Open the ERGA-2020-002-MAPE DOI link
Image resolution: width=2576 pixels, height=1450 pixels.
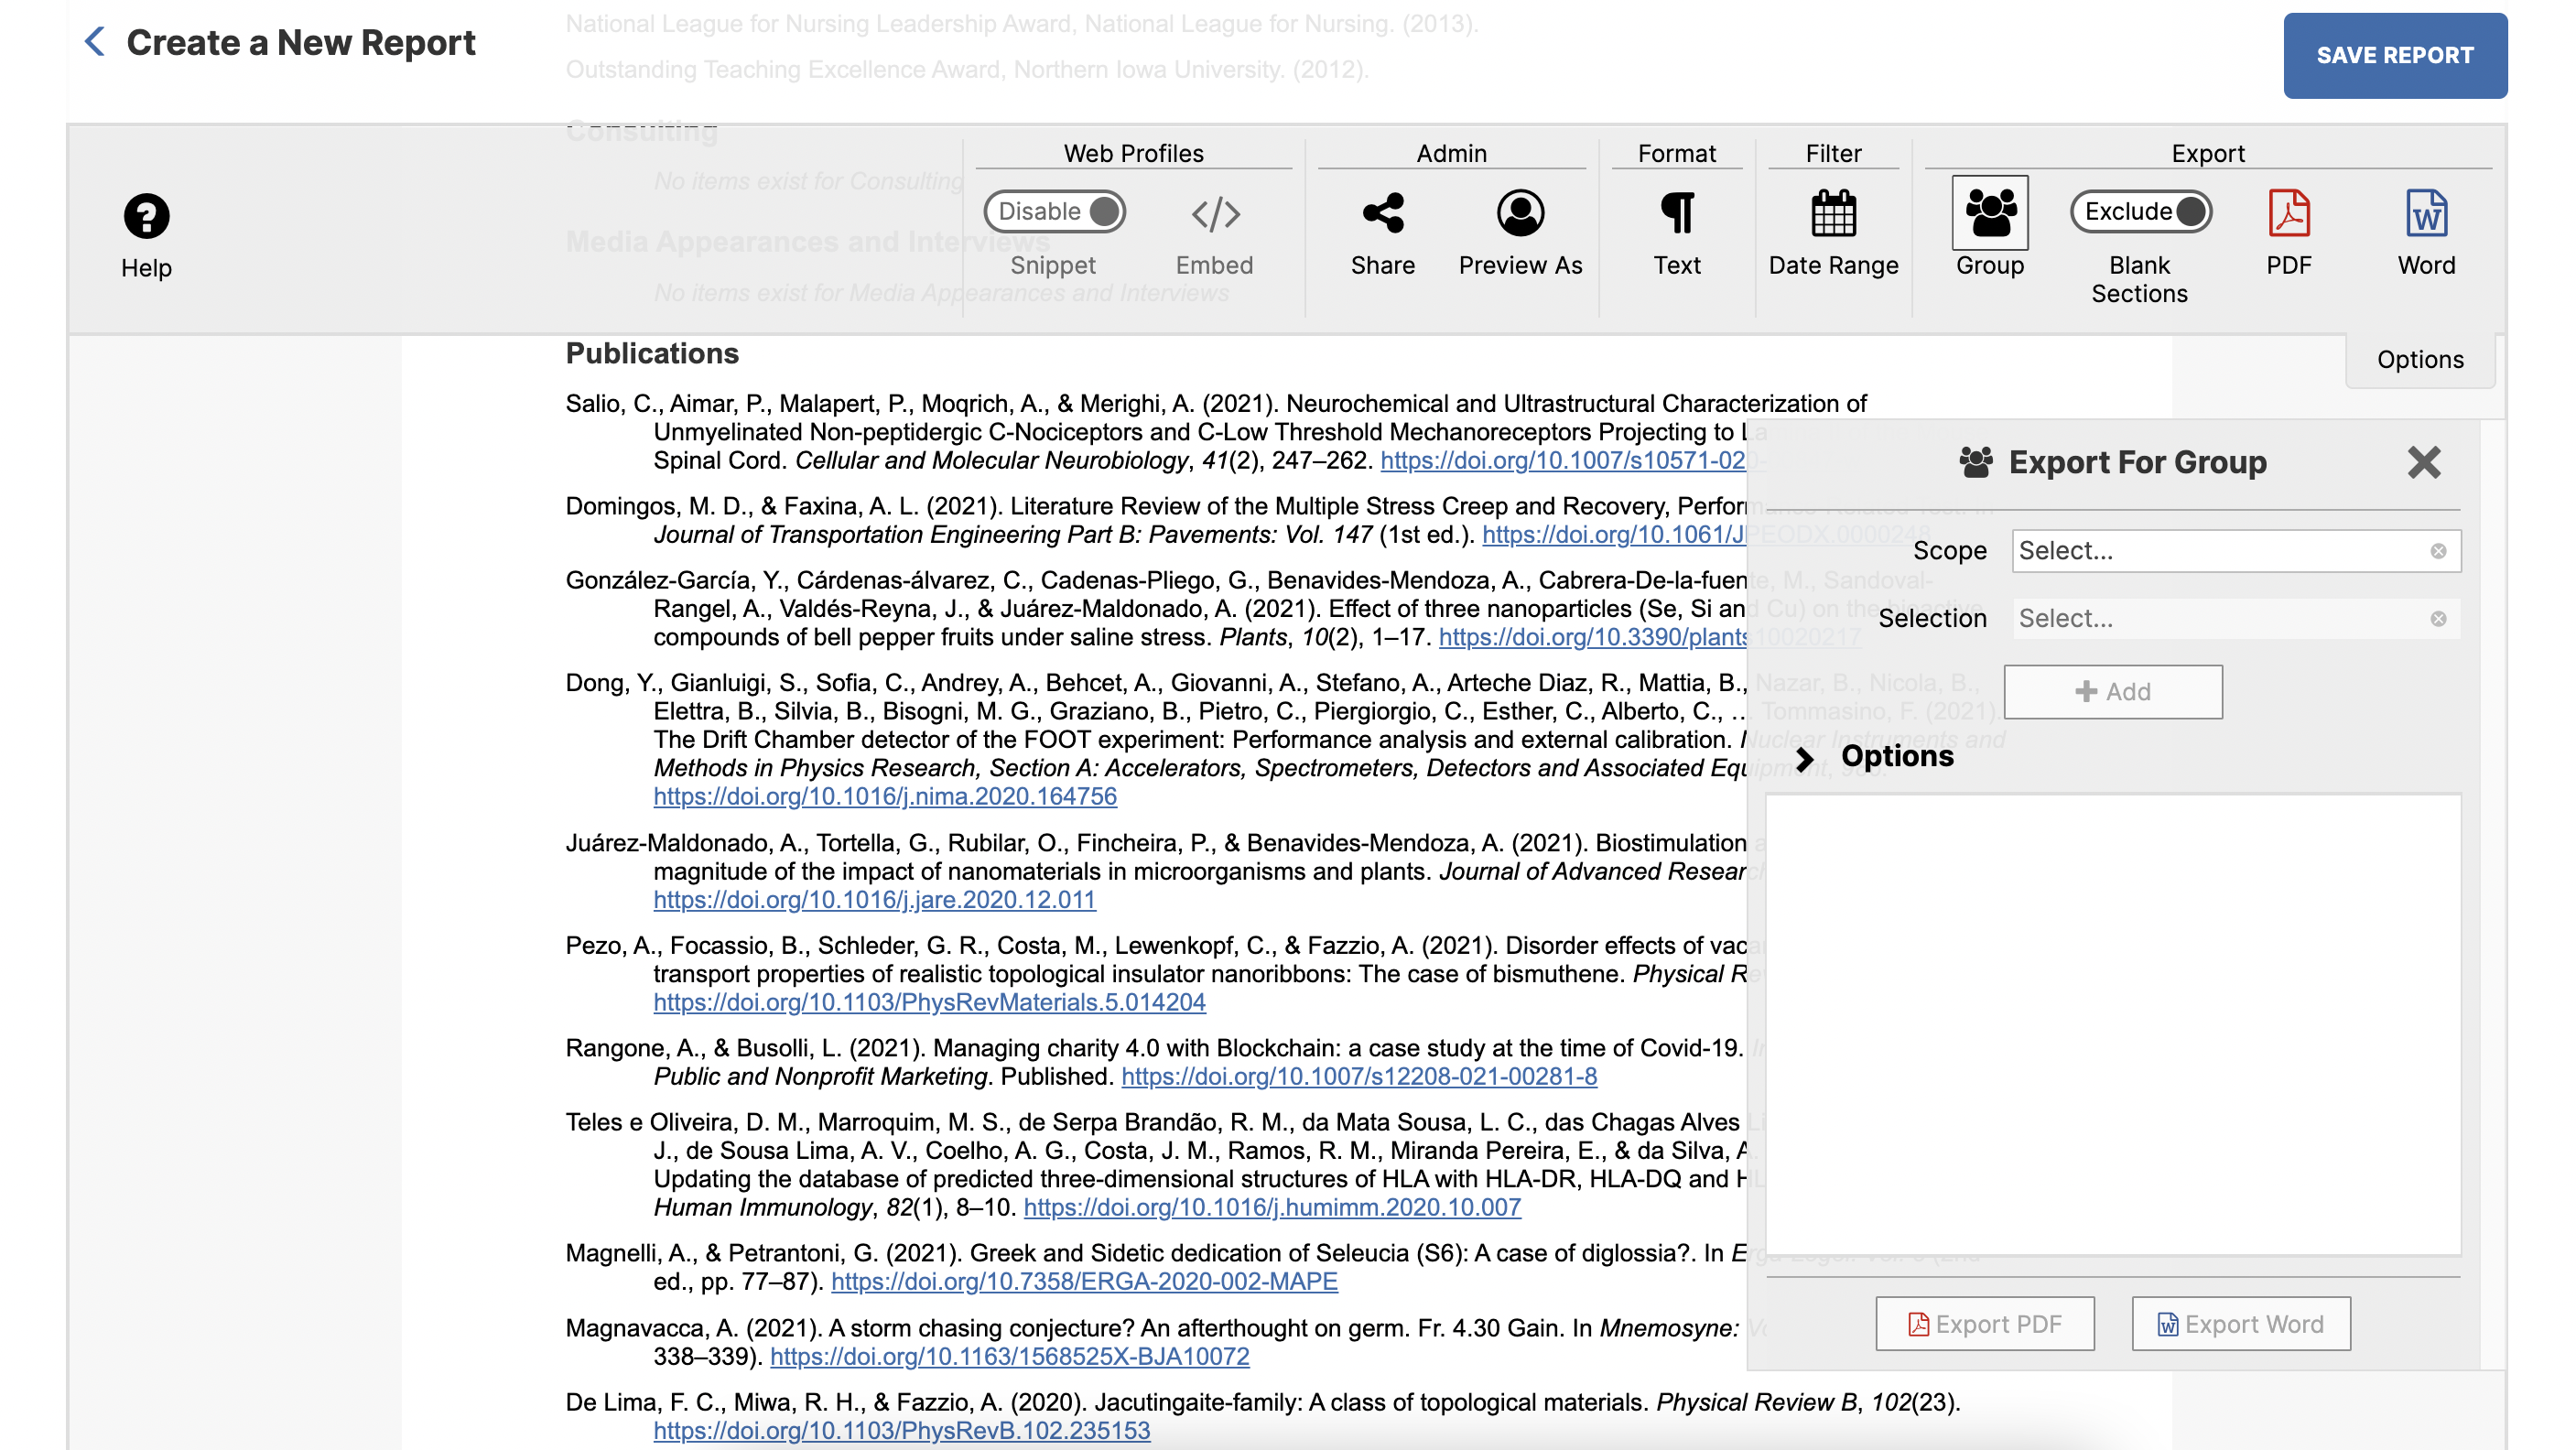tap(1084, 1282)
